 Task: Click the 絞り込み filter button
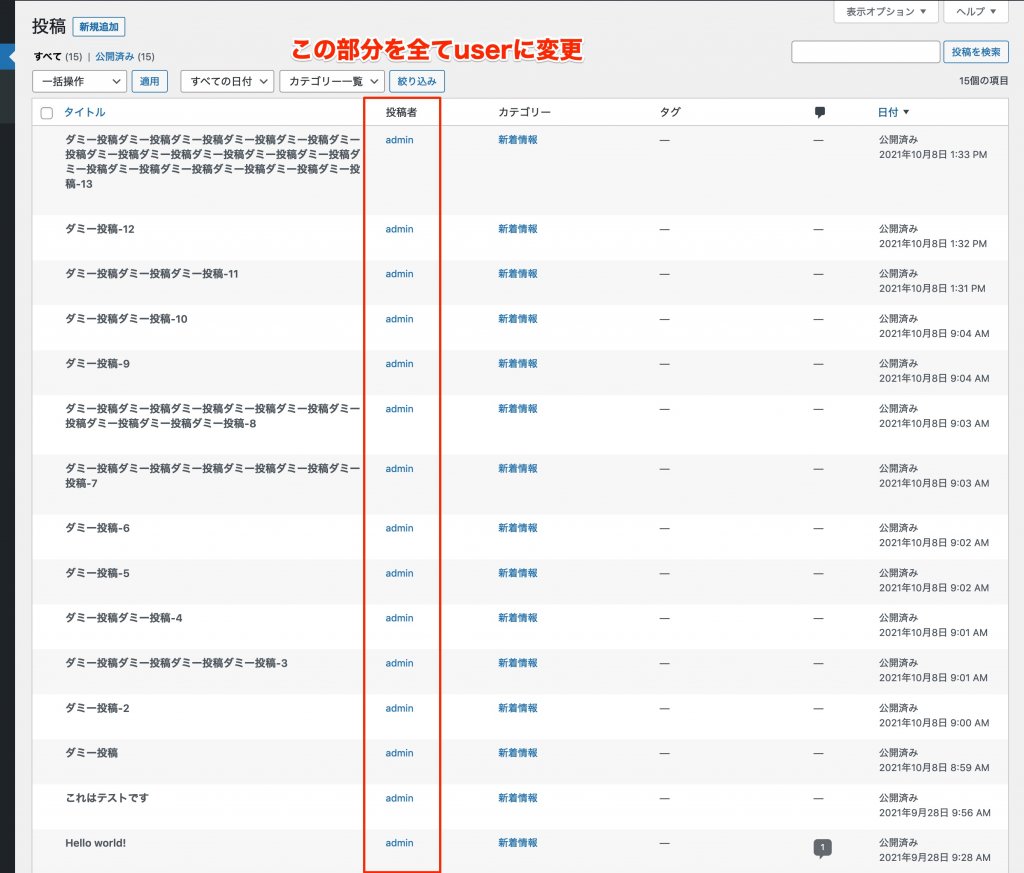tap(417, 82)
